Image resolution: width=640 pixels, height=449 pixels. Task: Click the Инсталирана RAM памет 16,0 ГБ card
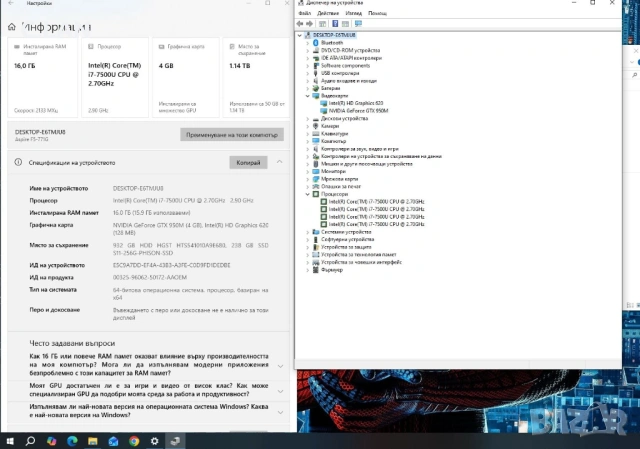click(42, 78)
